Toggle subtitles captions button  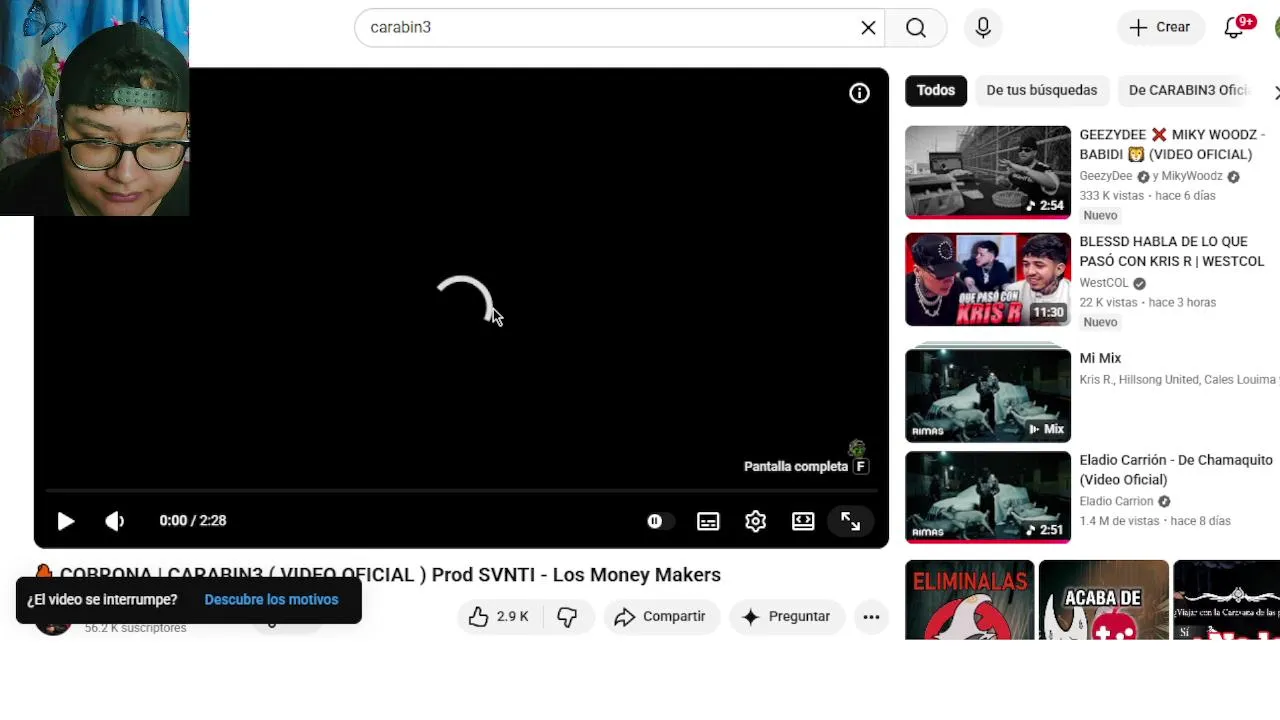coord(708,521)
